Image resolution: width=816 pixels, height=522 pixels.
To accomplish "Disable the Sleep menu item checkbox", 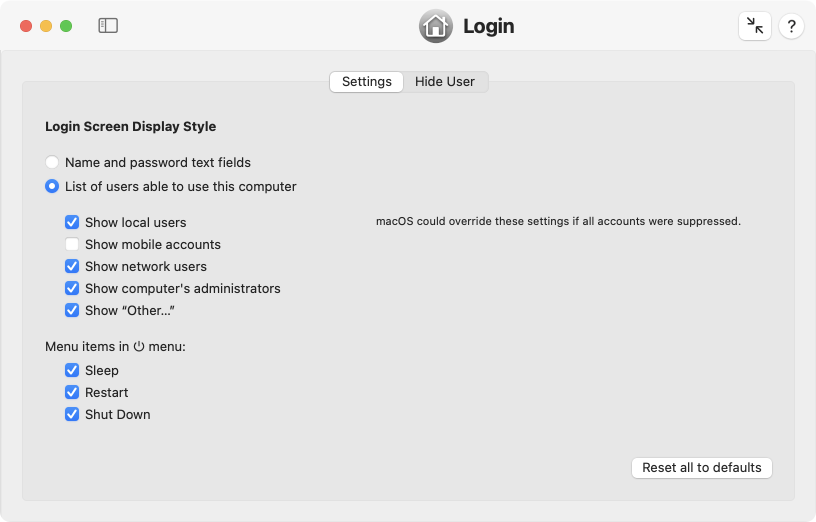I will tap(72, 370).
